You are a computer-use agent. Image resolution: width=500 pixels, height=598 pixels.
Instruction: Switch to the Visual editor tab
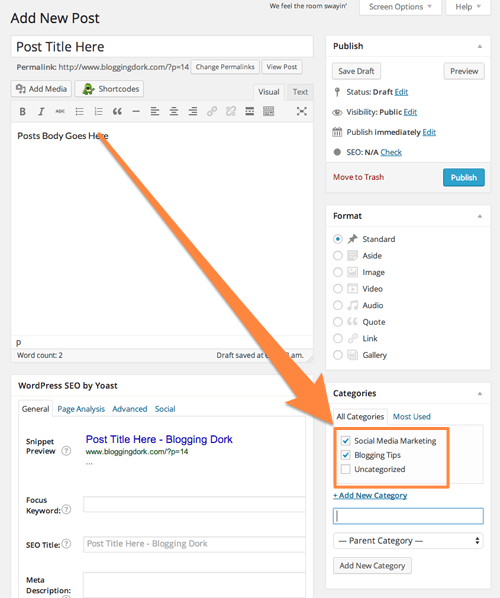(x=268, y=92)
